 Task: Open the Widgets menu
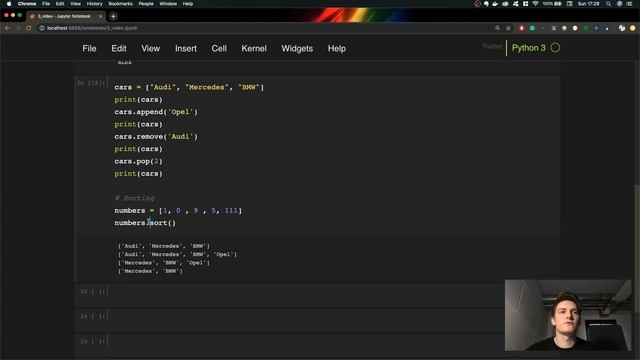click(297, 49)
